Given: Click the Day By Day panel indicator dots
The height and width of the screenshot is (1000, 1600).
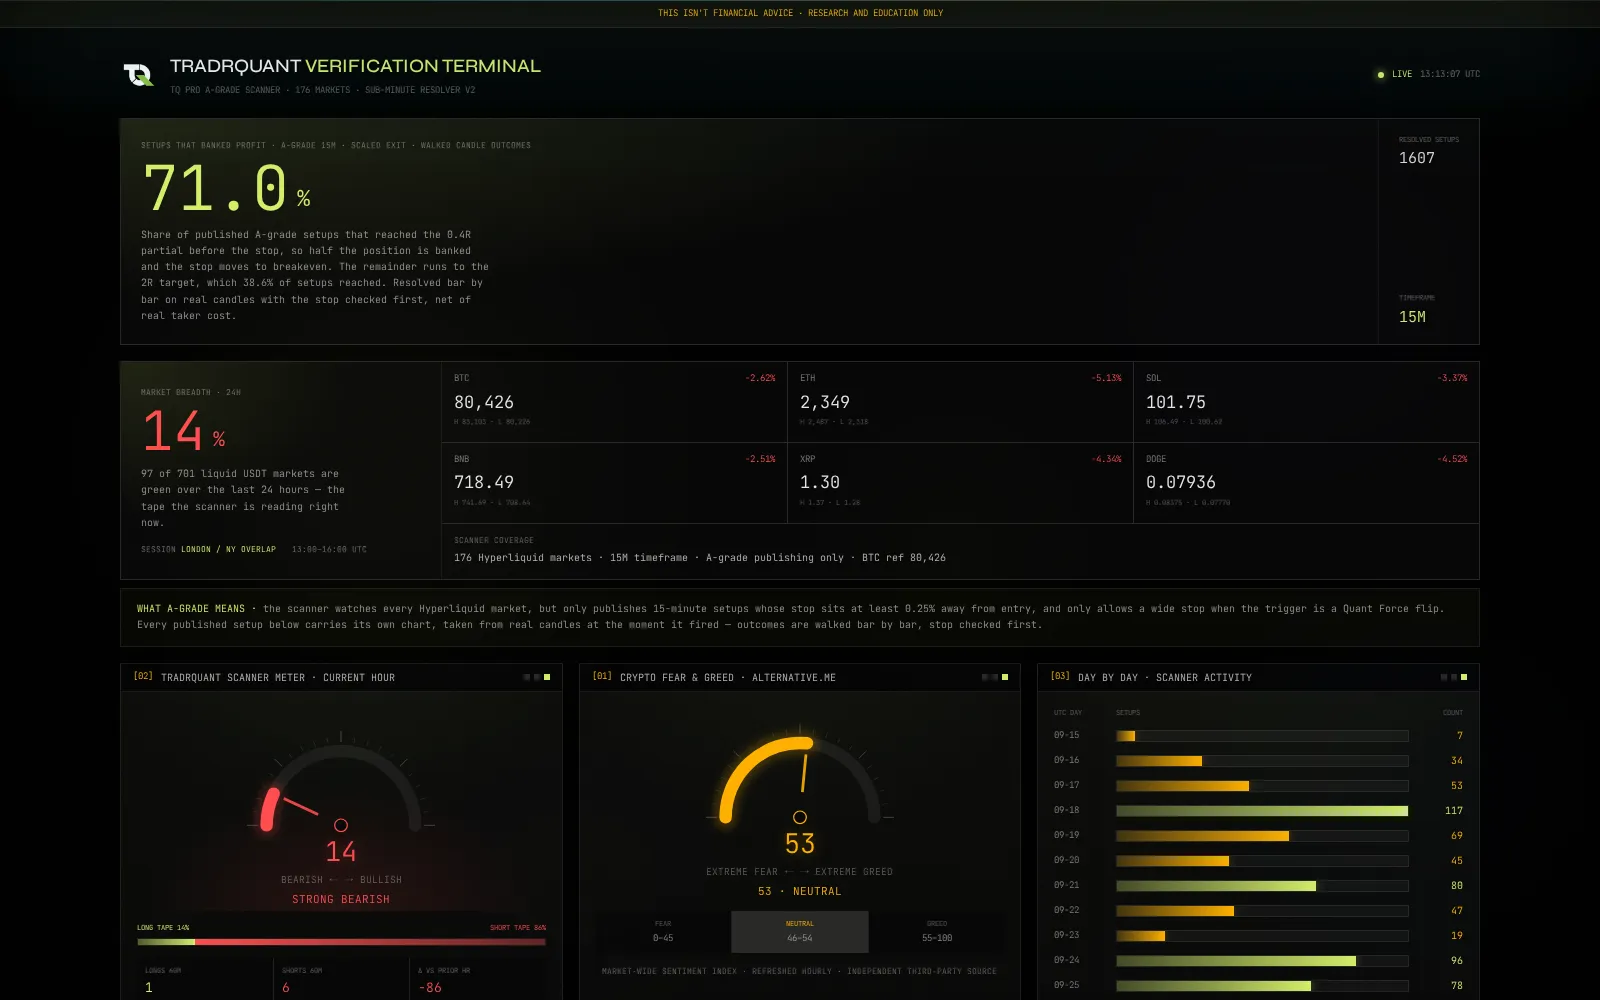Looking at the screenshot, I should coord(1454,677).
